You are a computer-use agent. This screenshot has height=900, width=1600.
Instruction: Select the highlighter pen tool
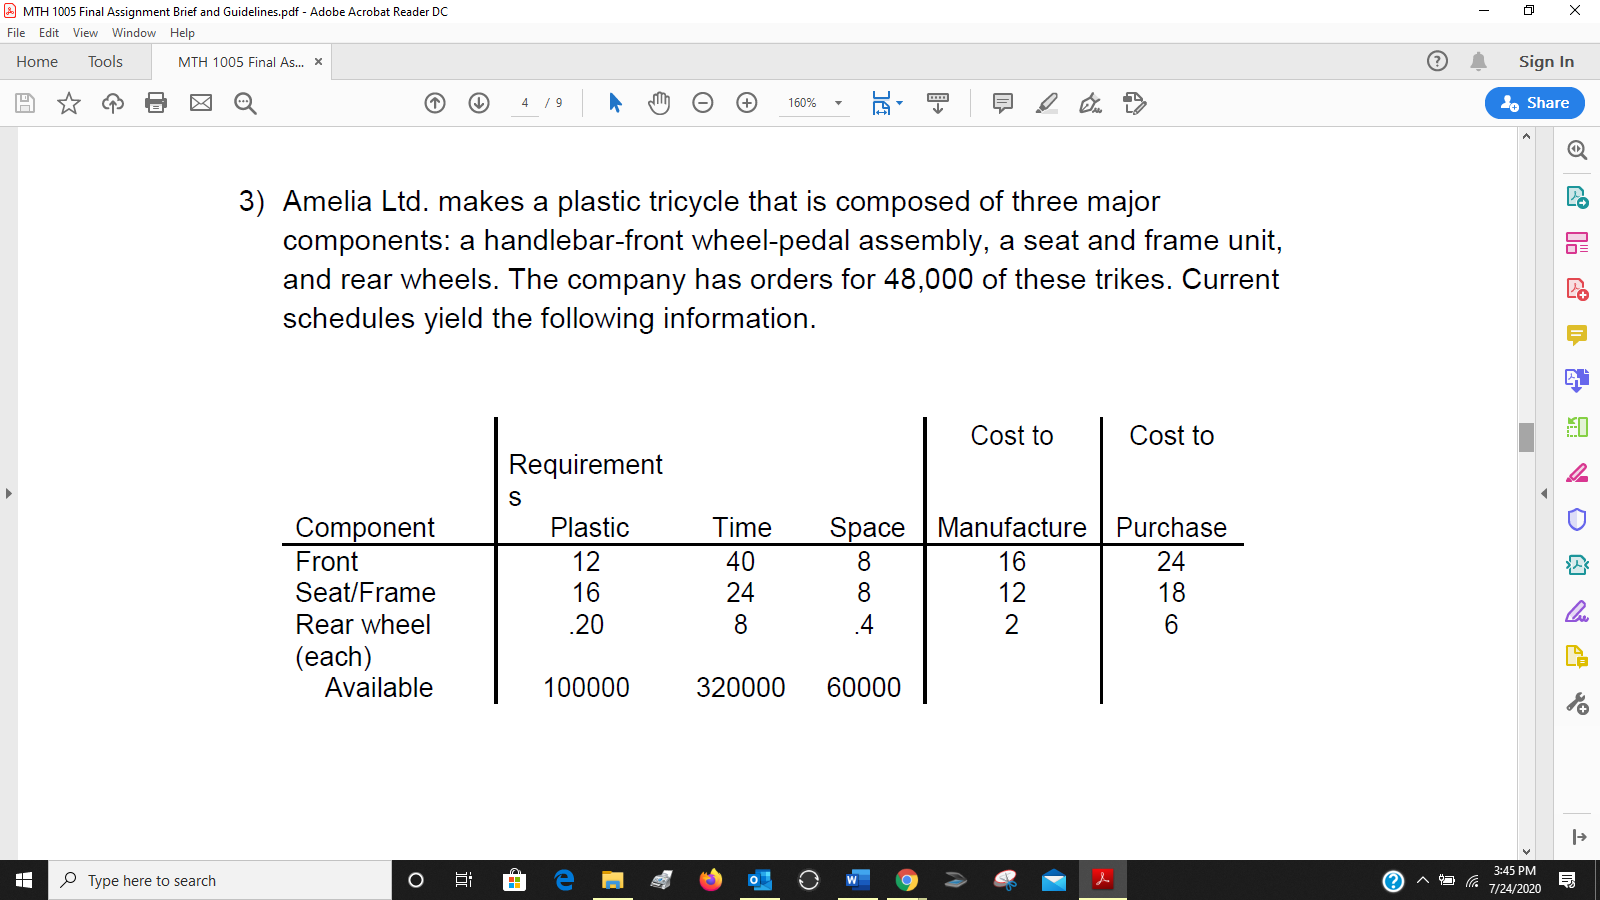1047,103
